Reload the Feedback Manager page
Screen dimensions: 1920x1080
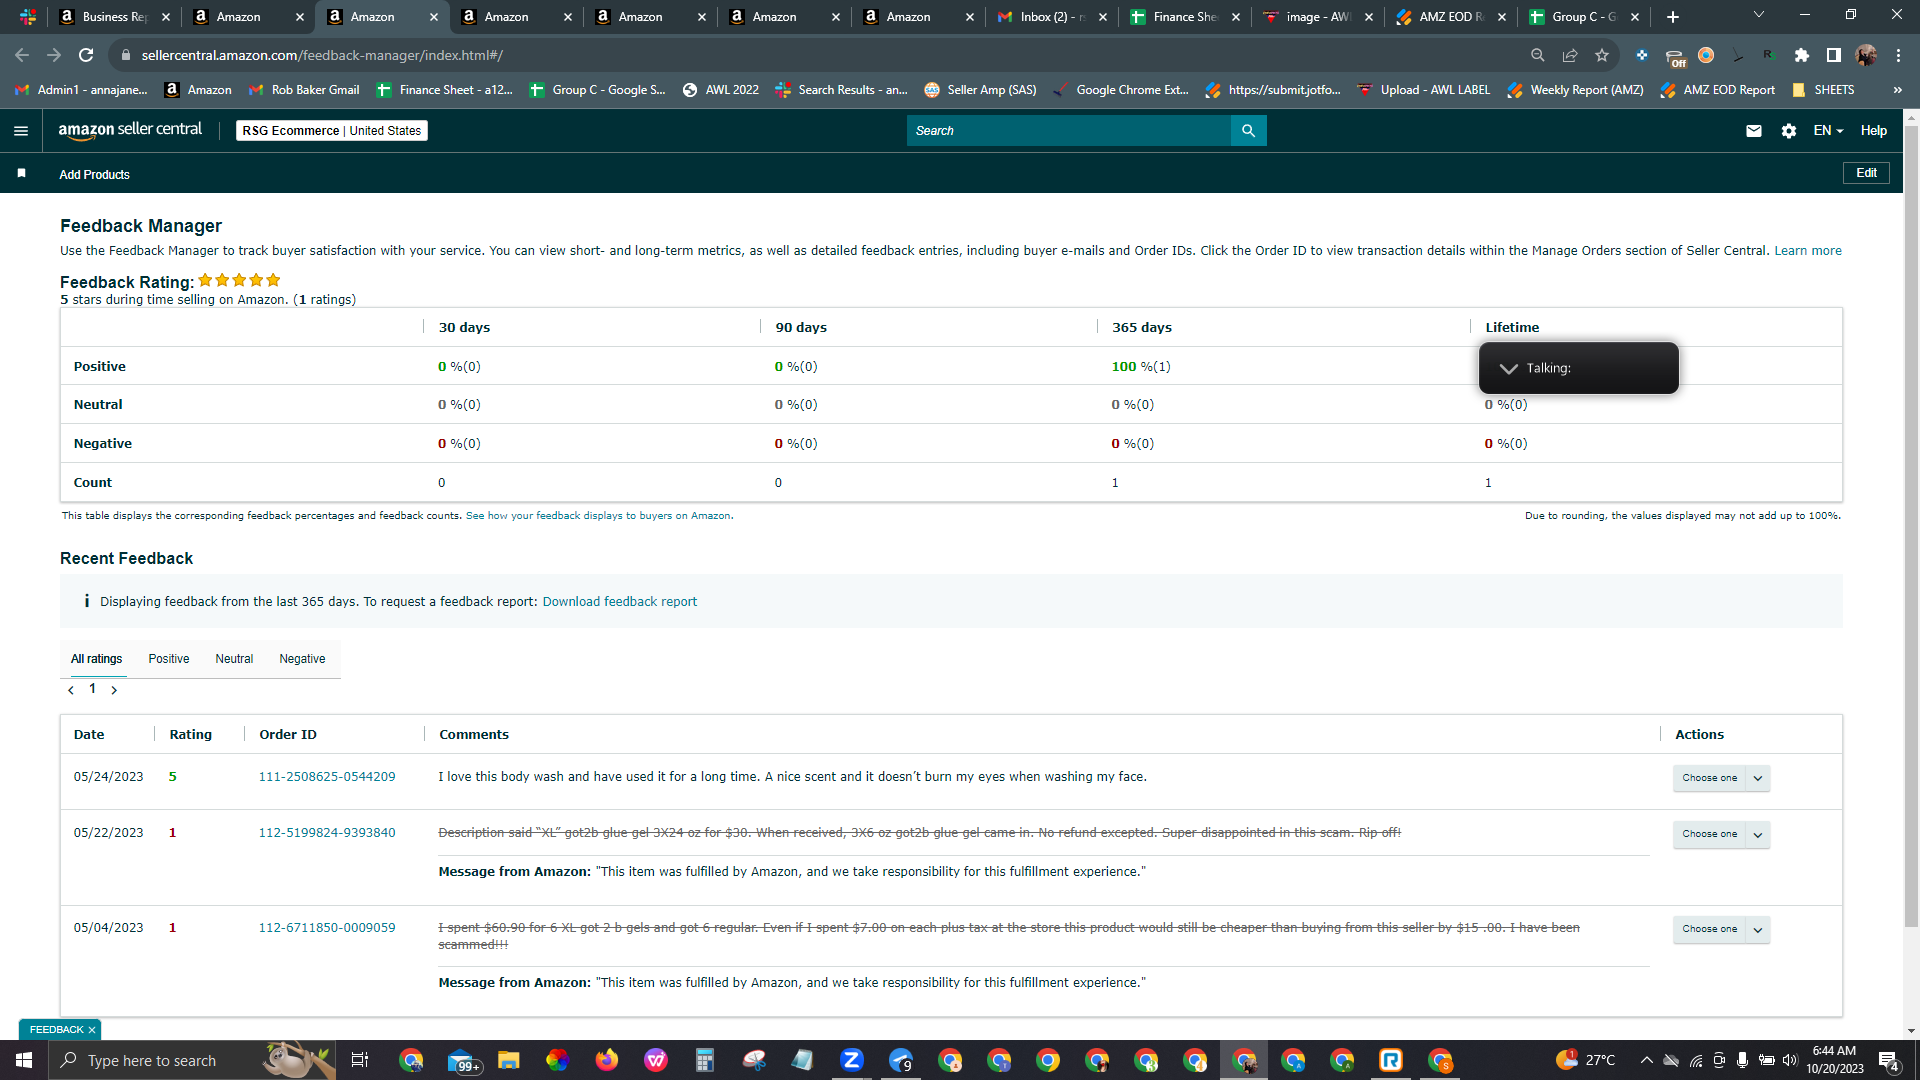(x=86, y=55)
